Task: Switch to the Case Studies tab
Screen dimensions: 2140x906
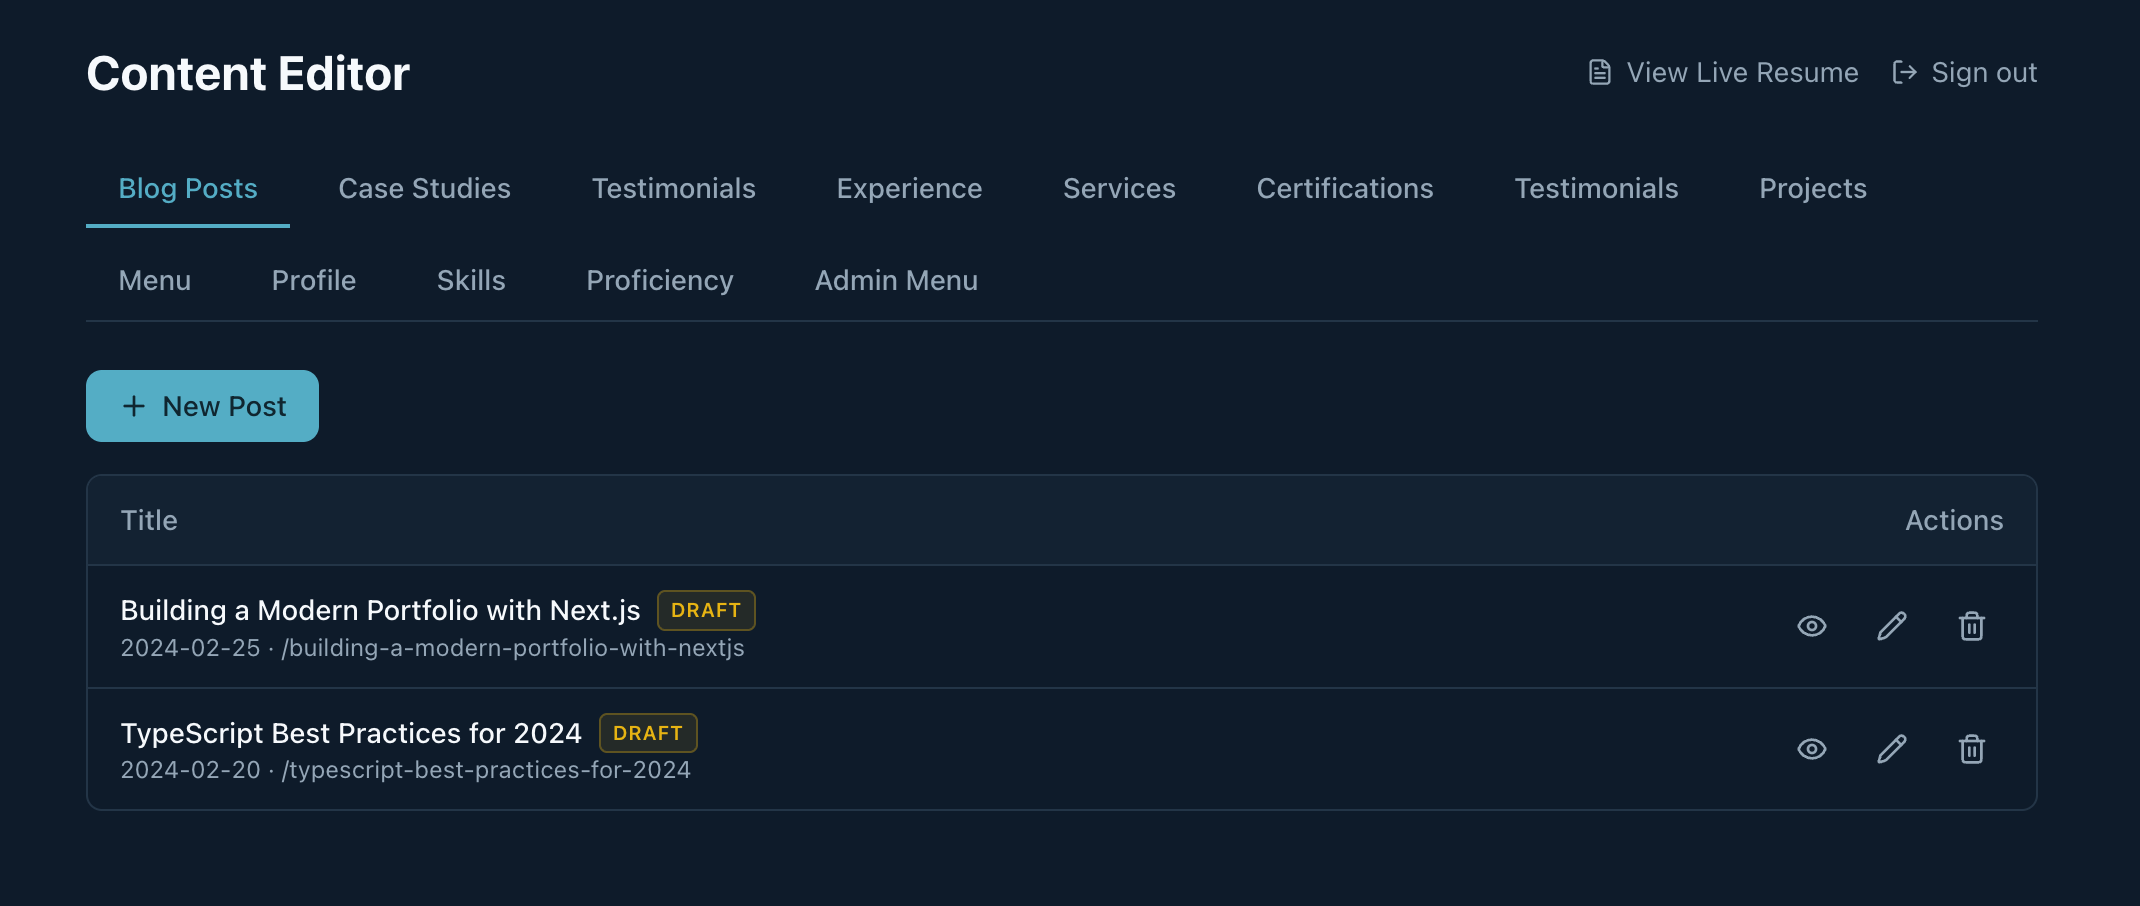Action: click(x=424, y=188)
